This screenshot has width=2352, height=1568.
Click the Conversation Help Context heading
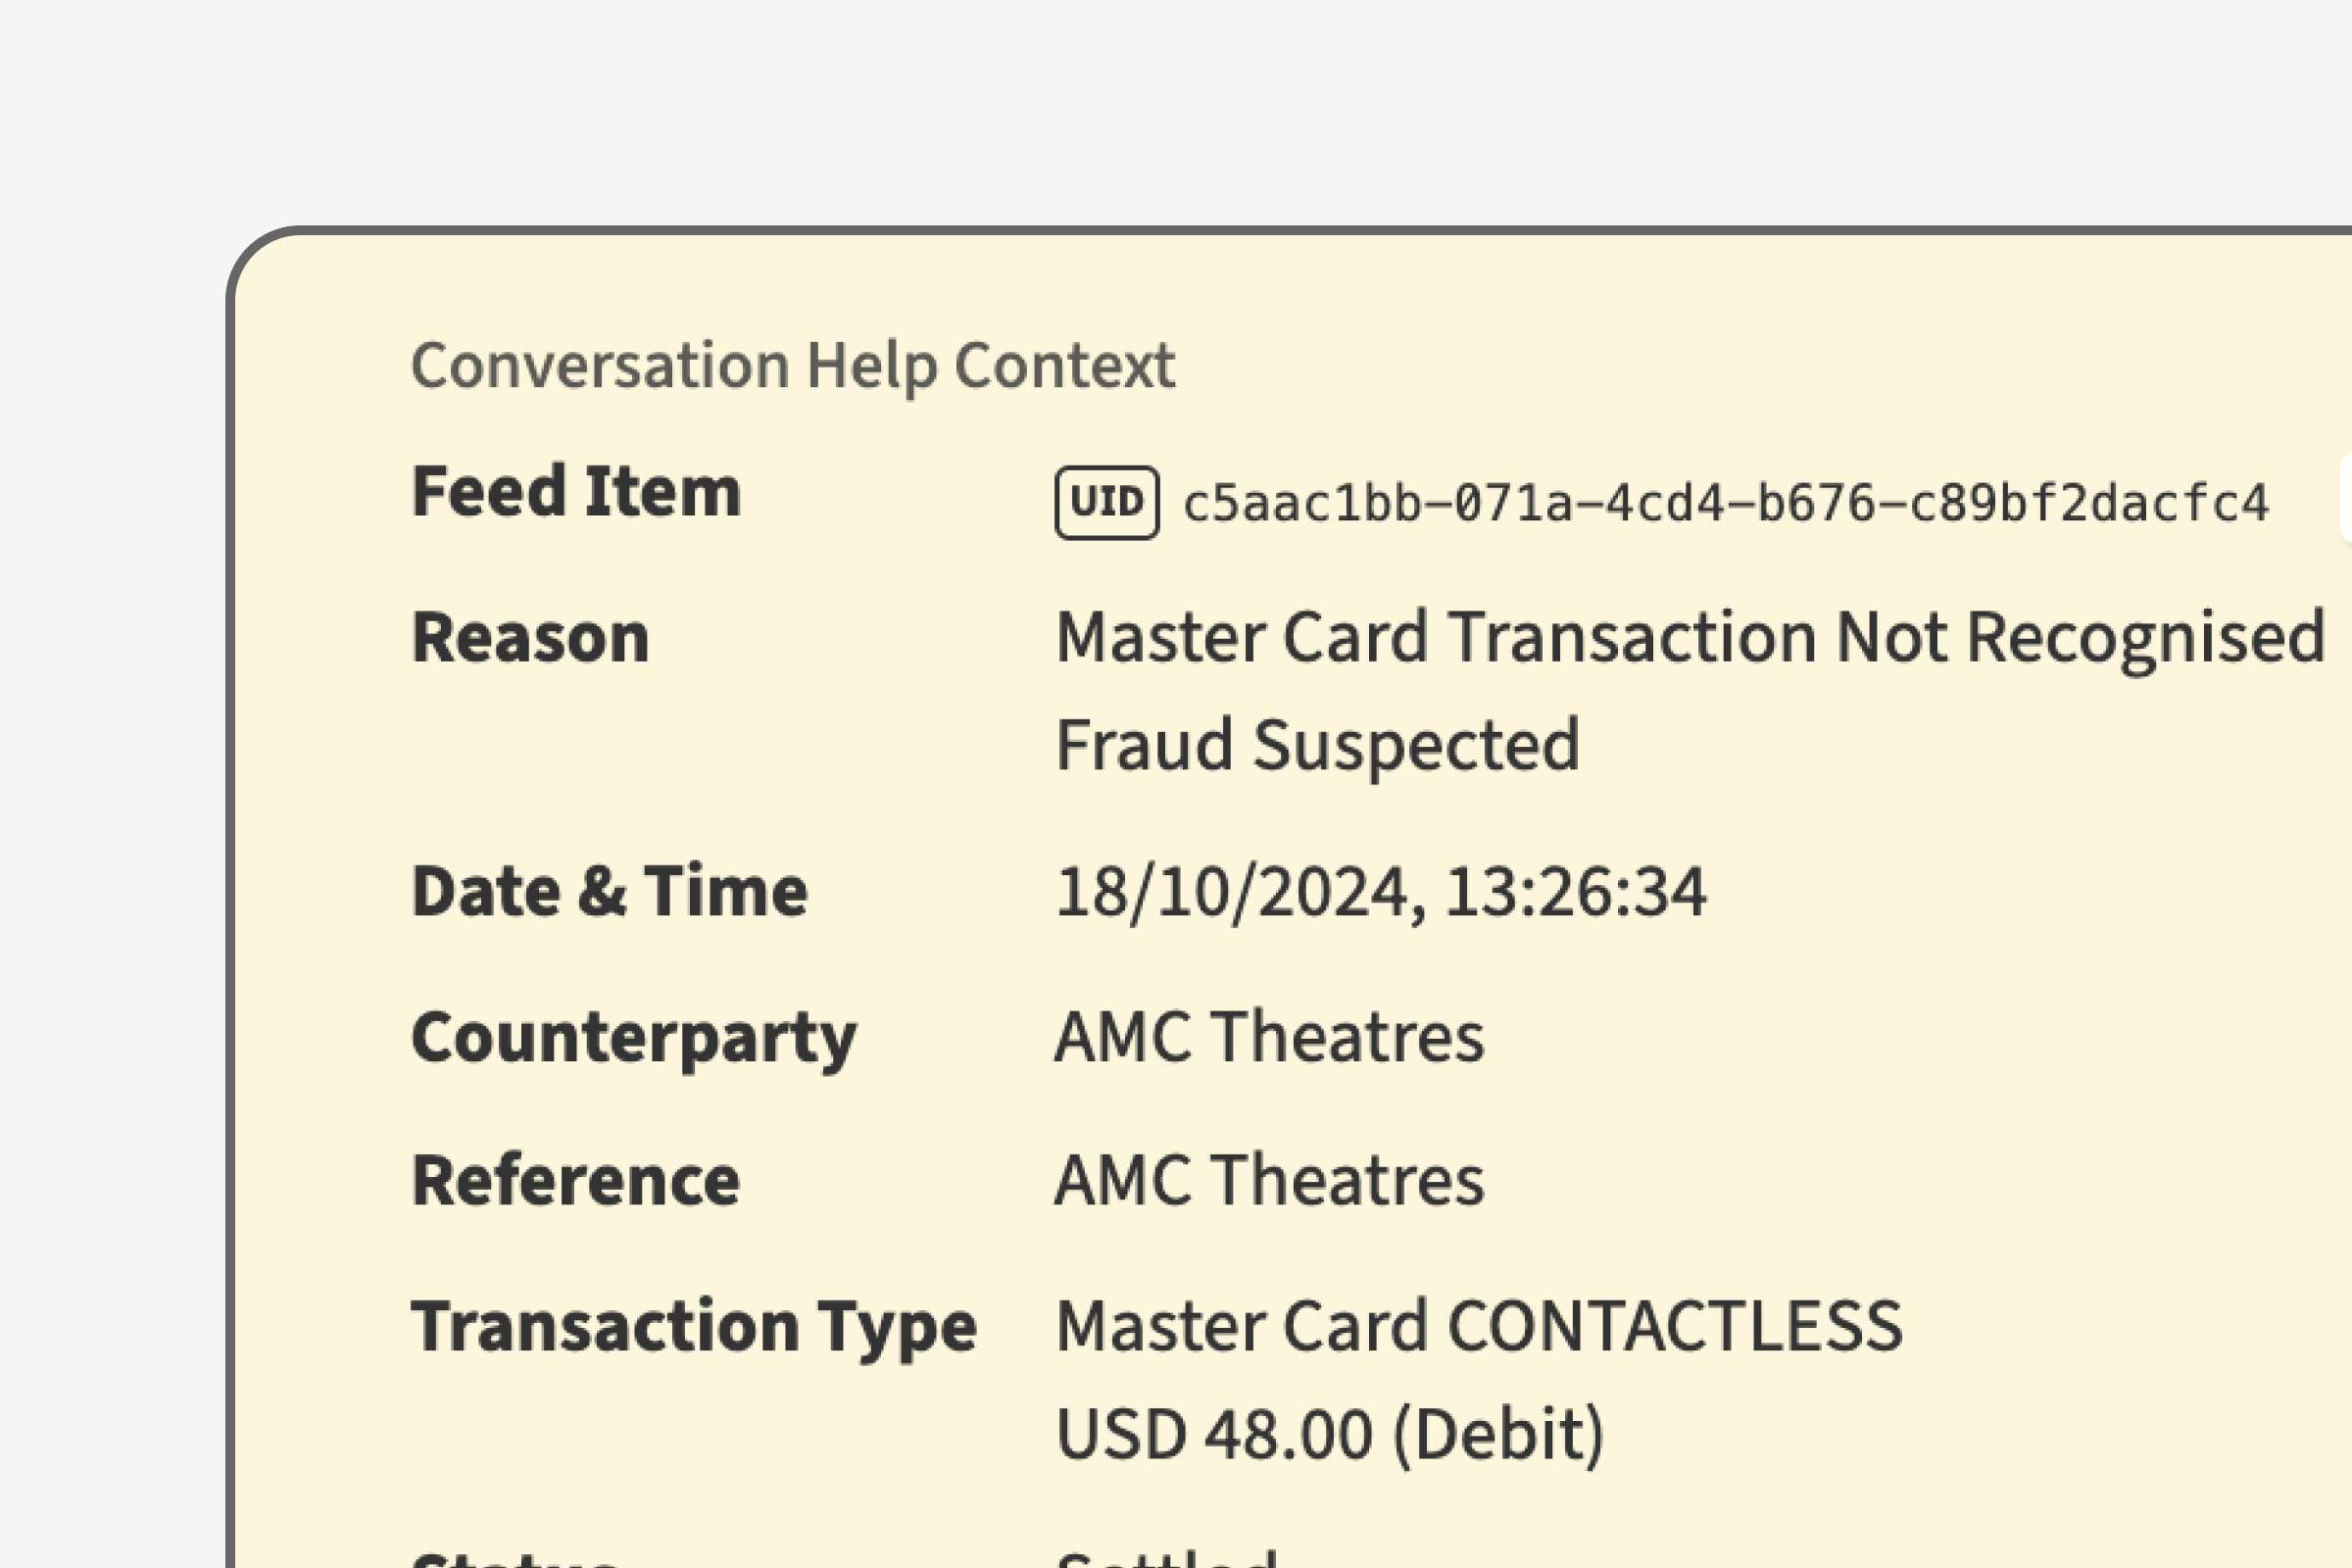pyautogui.click(x=792, y=365)
